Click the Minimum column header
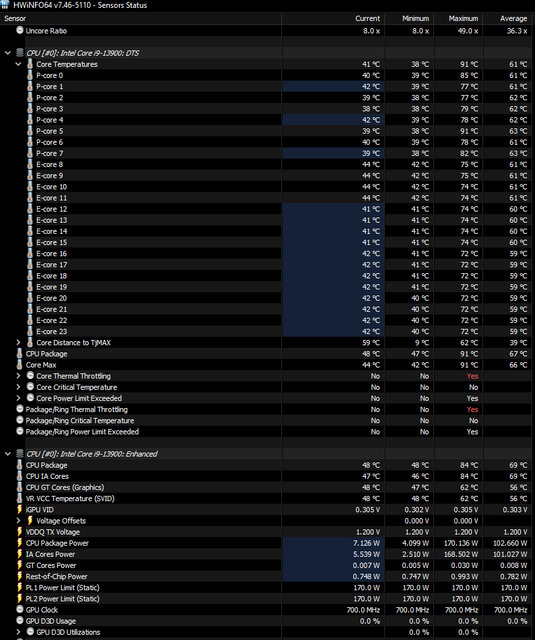This screenshot has height=640, width=535. (409, 18)
